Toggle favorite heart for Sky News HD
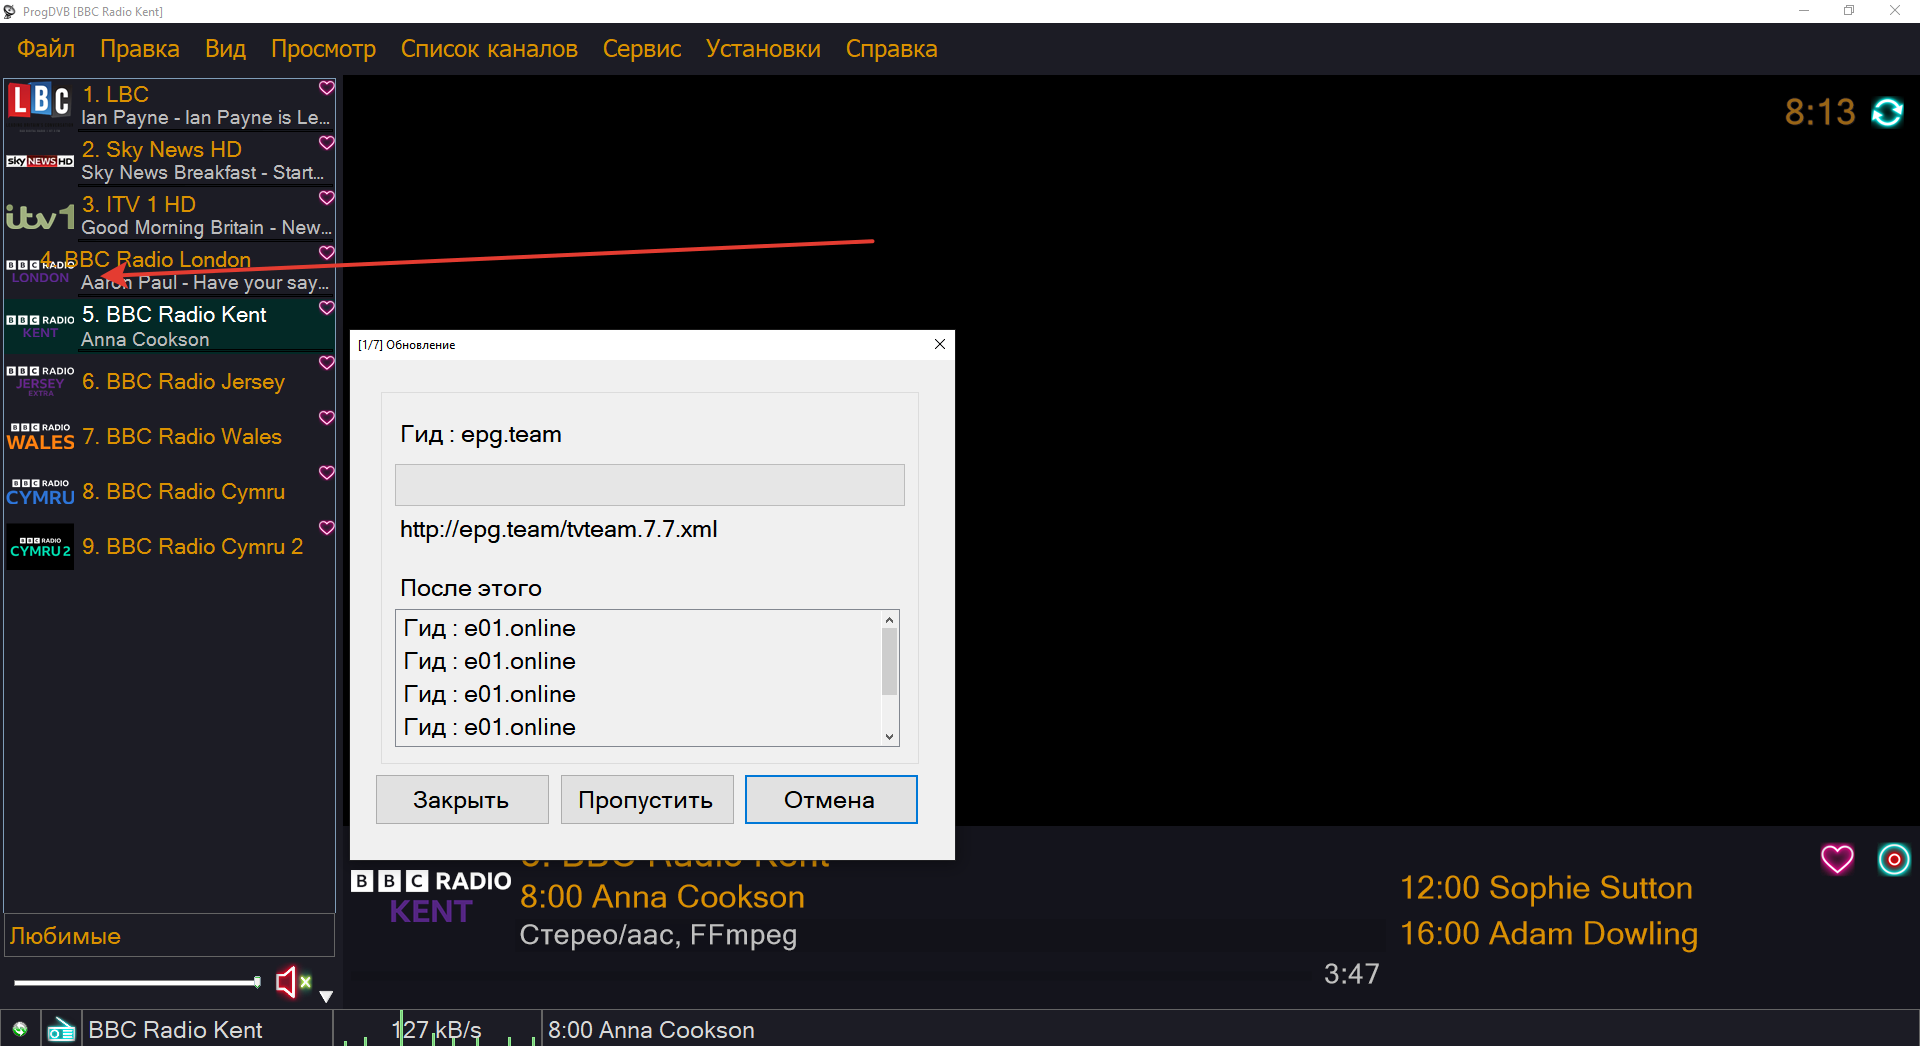The image size is (1920, 1046). point(326,144)
